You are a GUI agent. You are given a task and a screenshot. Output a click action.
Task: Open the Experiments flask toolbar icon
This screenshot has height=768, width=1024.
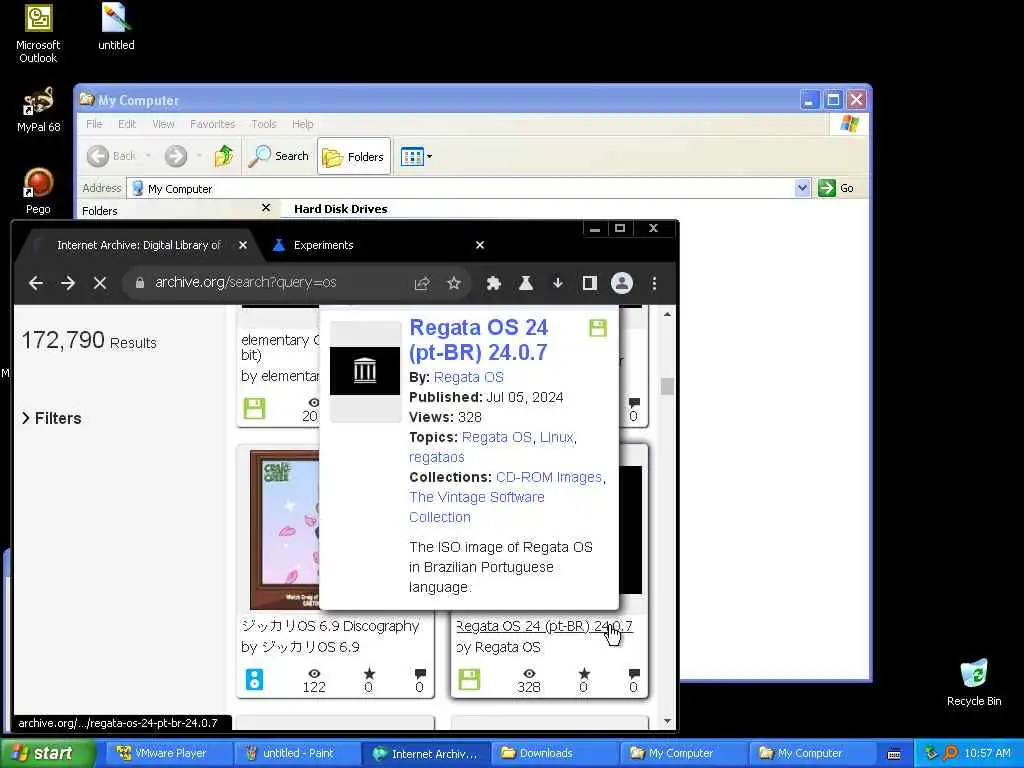point(526,283)
